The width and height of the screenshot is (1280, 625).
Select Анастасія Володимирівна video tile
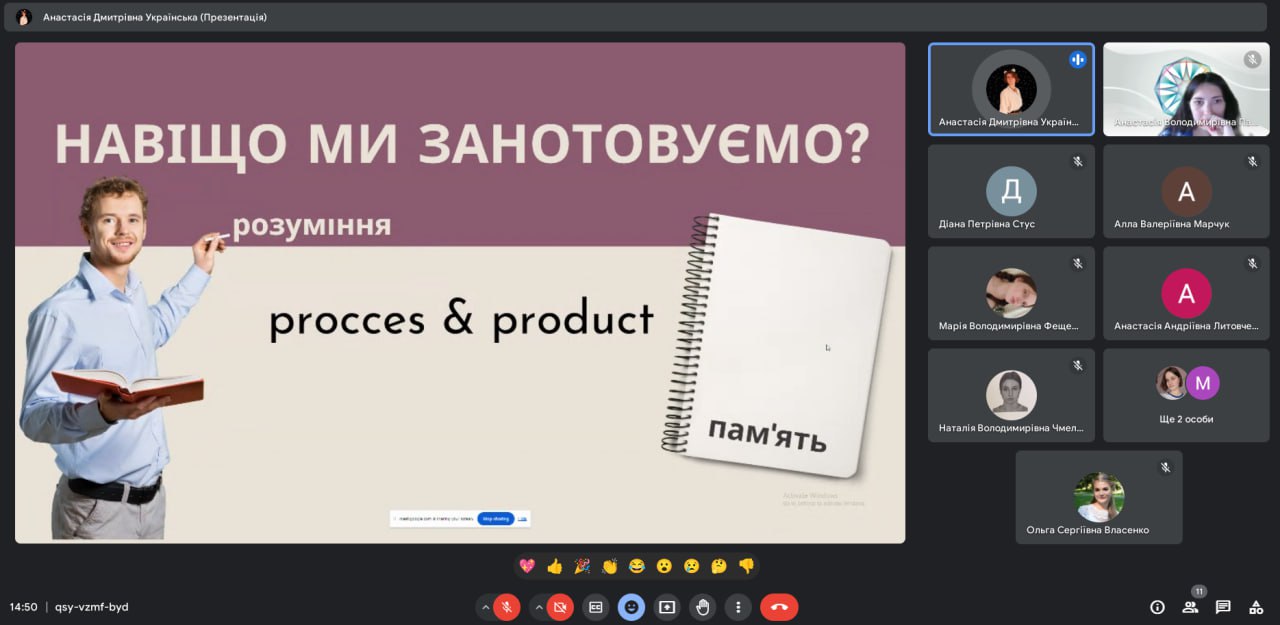point(1186,89)
